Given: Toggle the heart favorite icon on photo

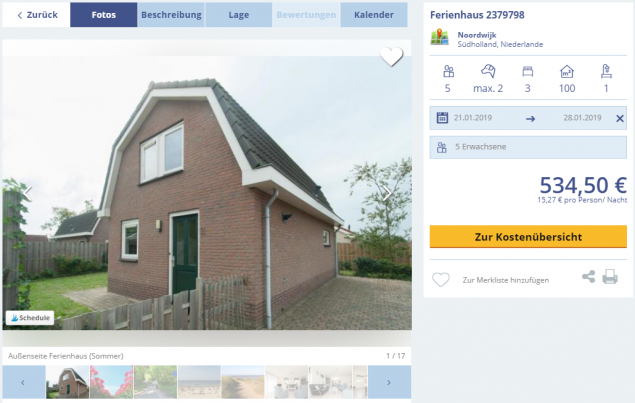Looking at the screenshot, I should click(391, 56).
